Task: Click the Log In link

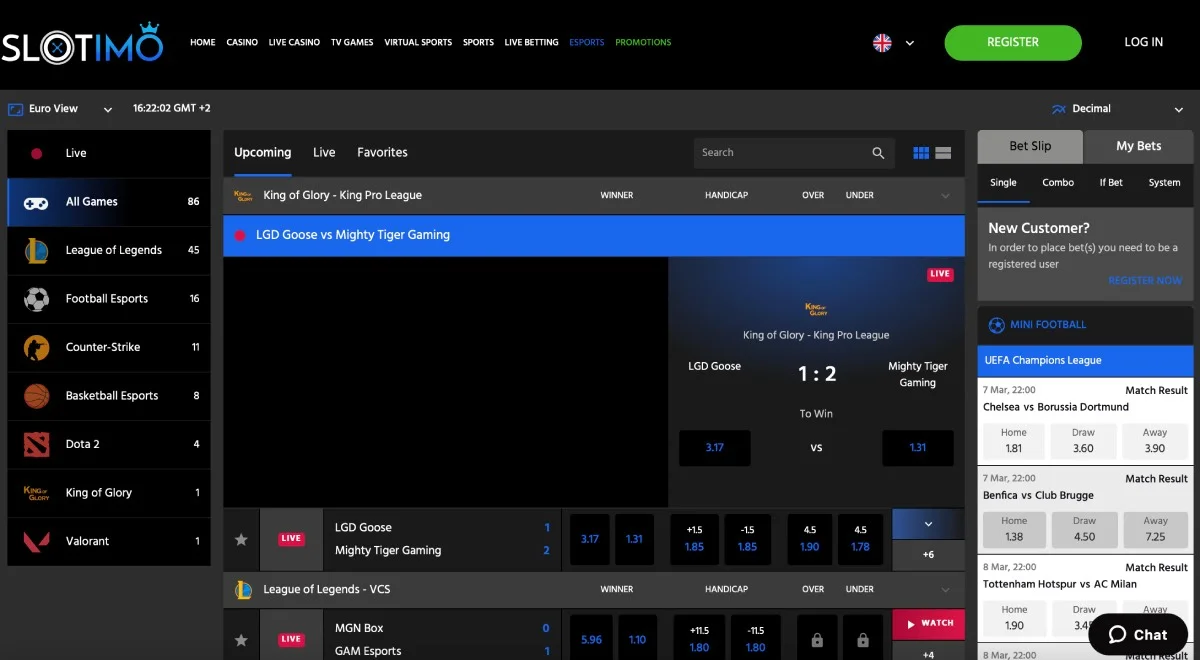Action: tap(1143, 43)
